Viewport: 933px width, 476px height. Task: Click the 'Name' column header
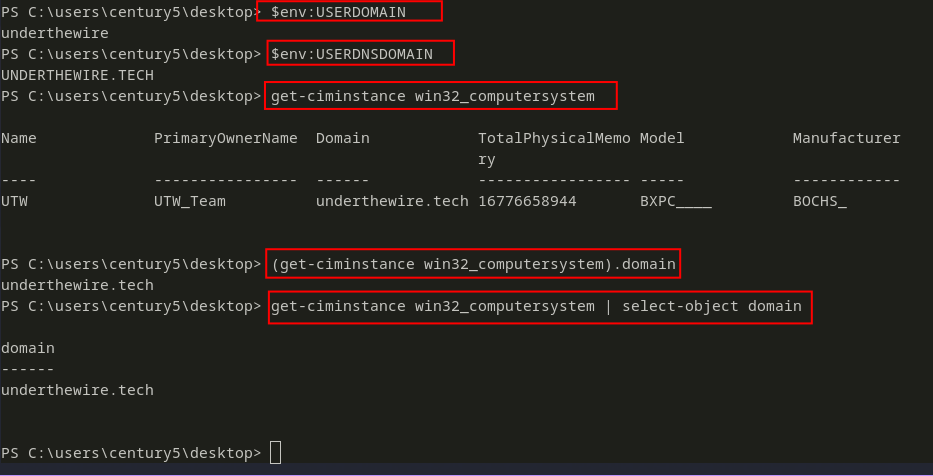point(18,138)
